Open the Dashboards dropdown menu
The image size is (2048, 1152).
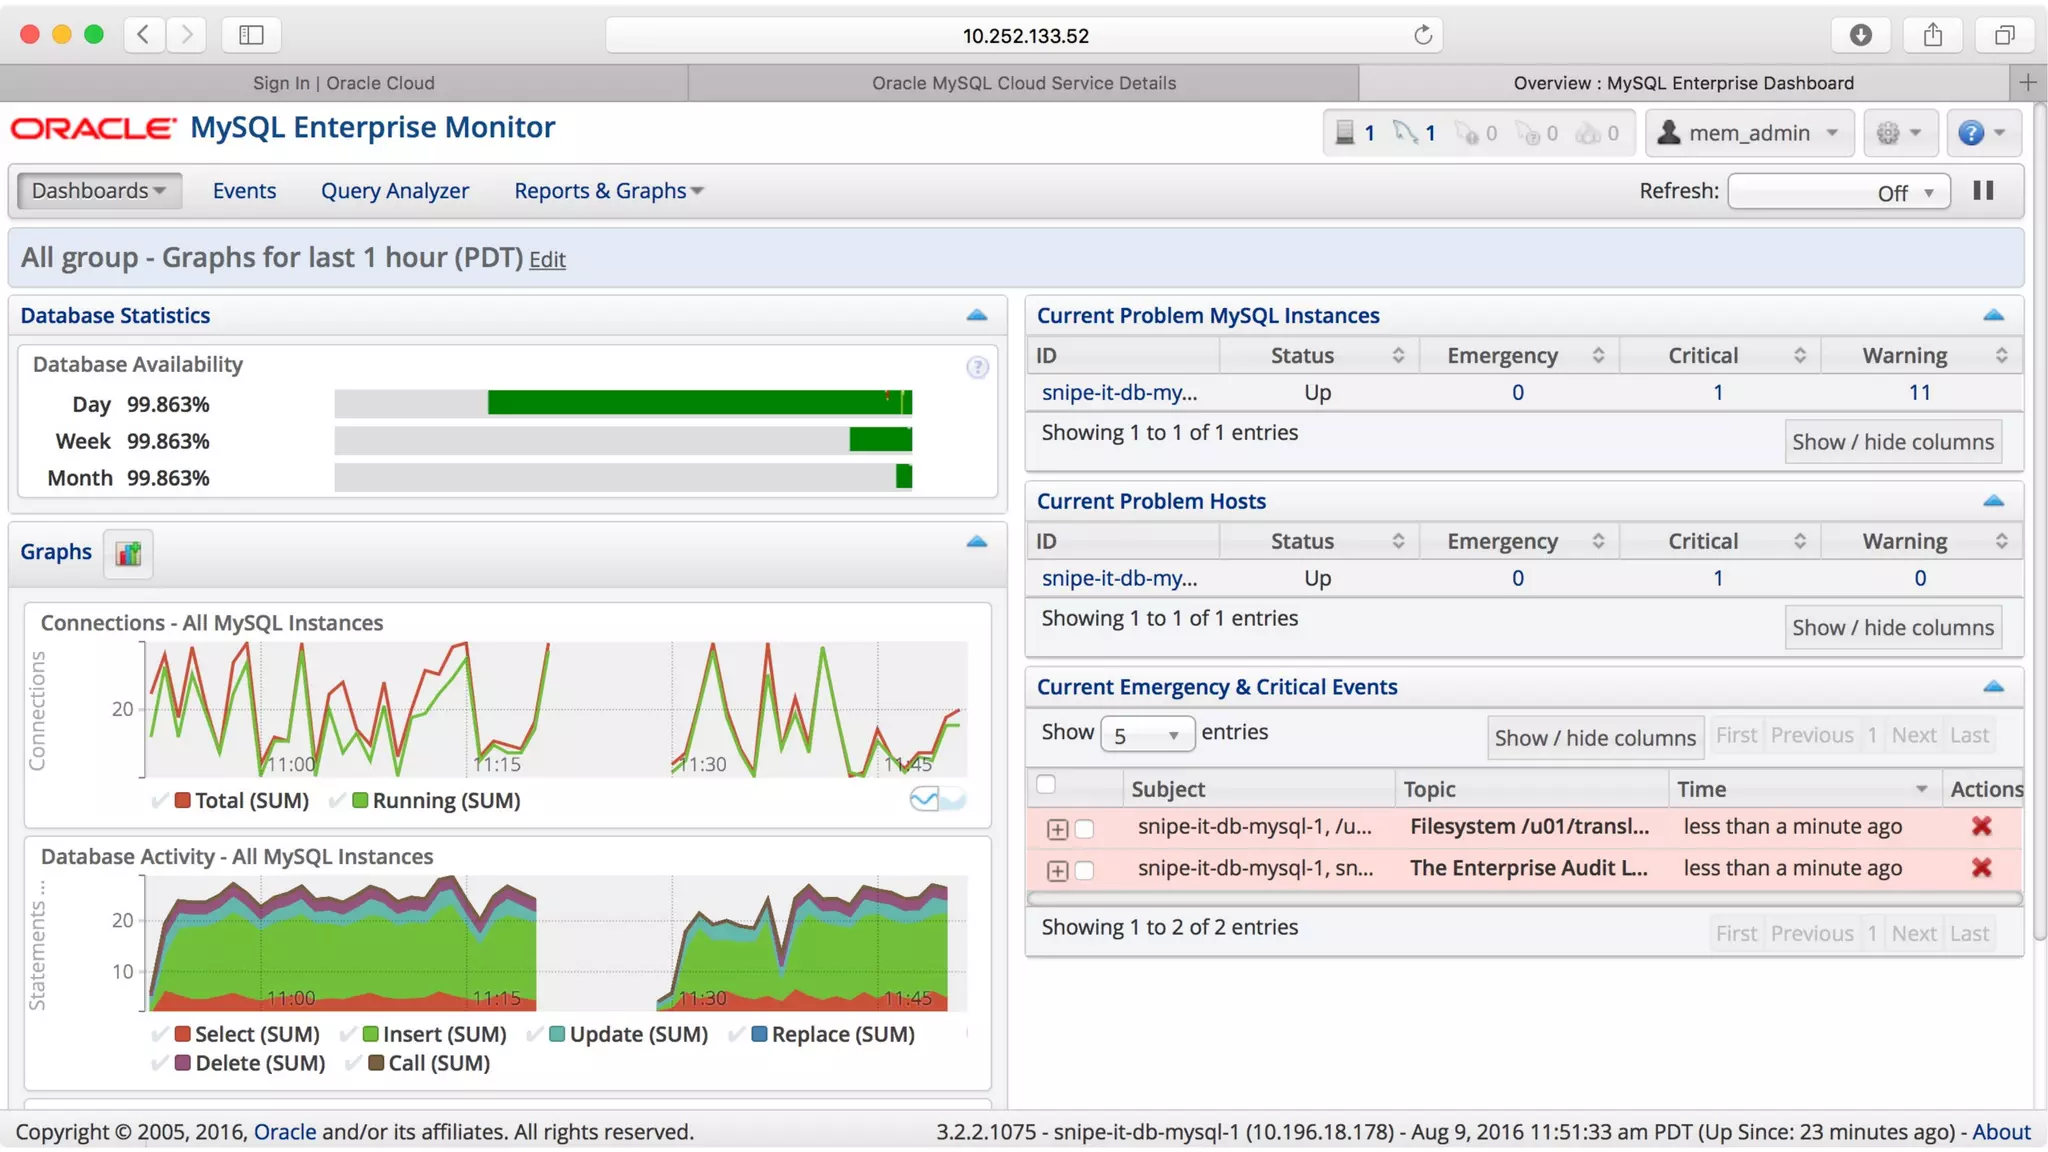point(98,191)
